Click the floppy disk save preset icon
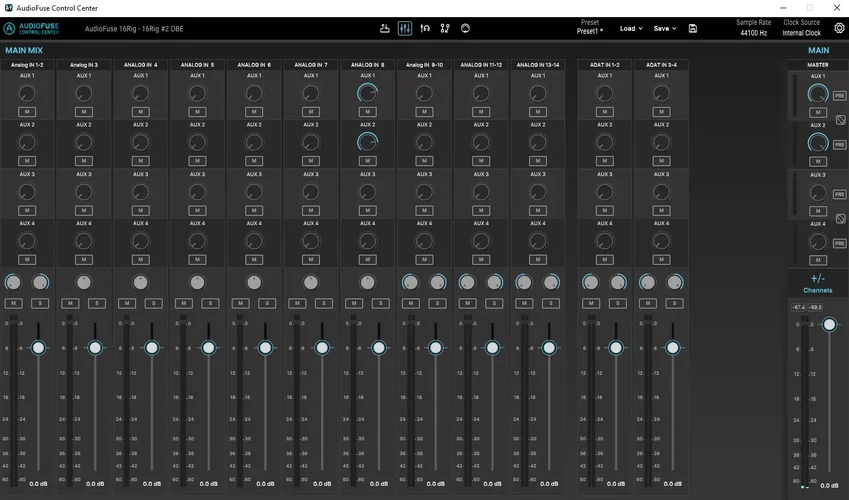The width and height of the screenshot is (849, 500). pyautogui.click(x=693, y=28)
